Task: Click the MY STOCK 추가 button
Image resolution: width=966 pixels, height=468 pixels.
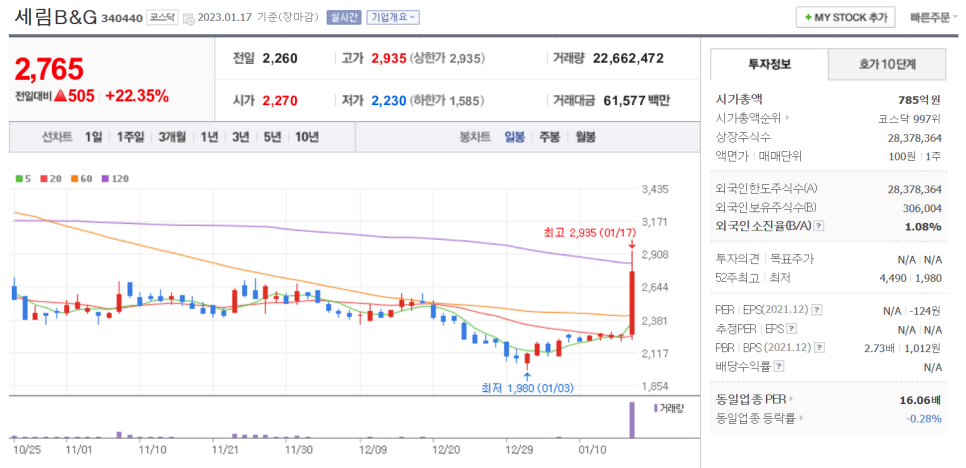Action: 845,18
